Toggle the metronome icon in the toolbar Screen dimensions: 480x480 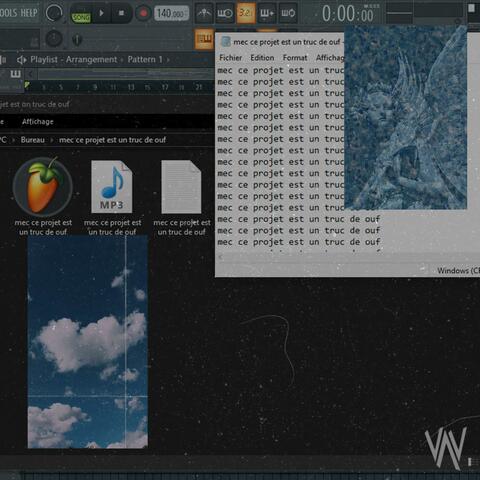(204, 13)
